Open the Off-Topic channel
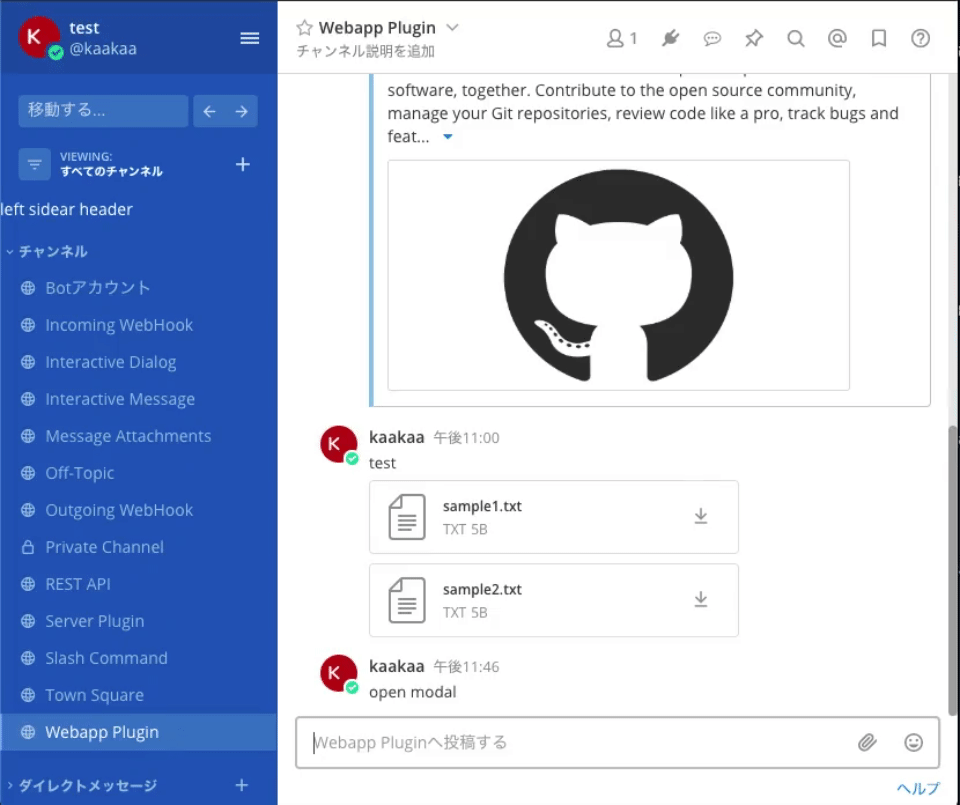This screenshot has height=805, width=960. (x=138, y=473)
